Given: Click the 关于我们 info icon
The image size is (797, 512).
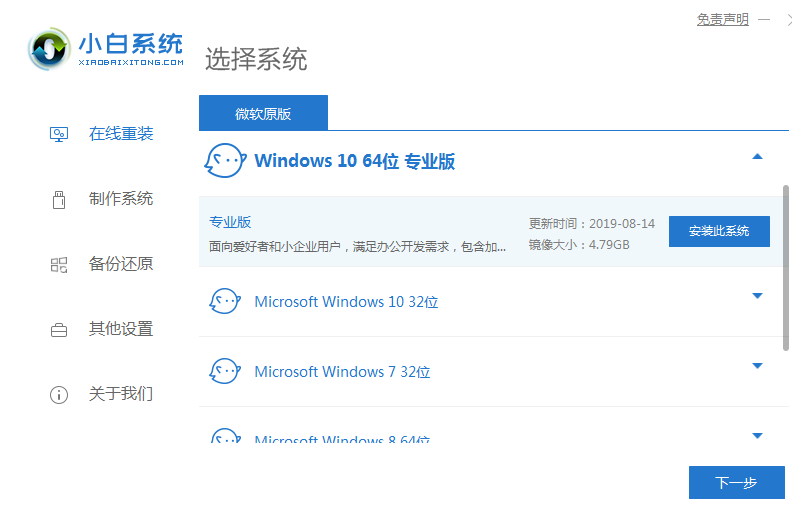Looking at the screenshot, I should click(x=59, y=394).
